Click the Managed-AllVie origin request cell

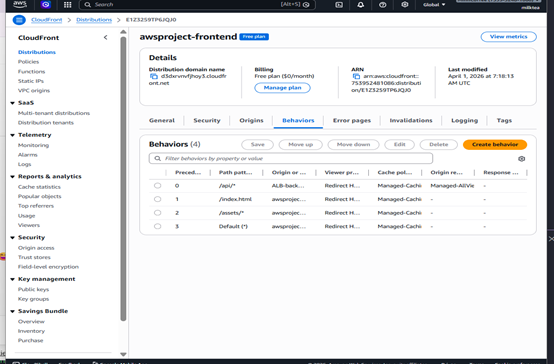452,186
